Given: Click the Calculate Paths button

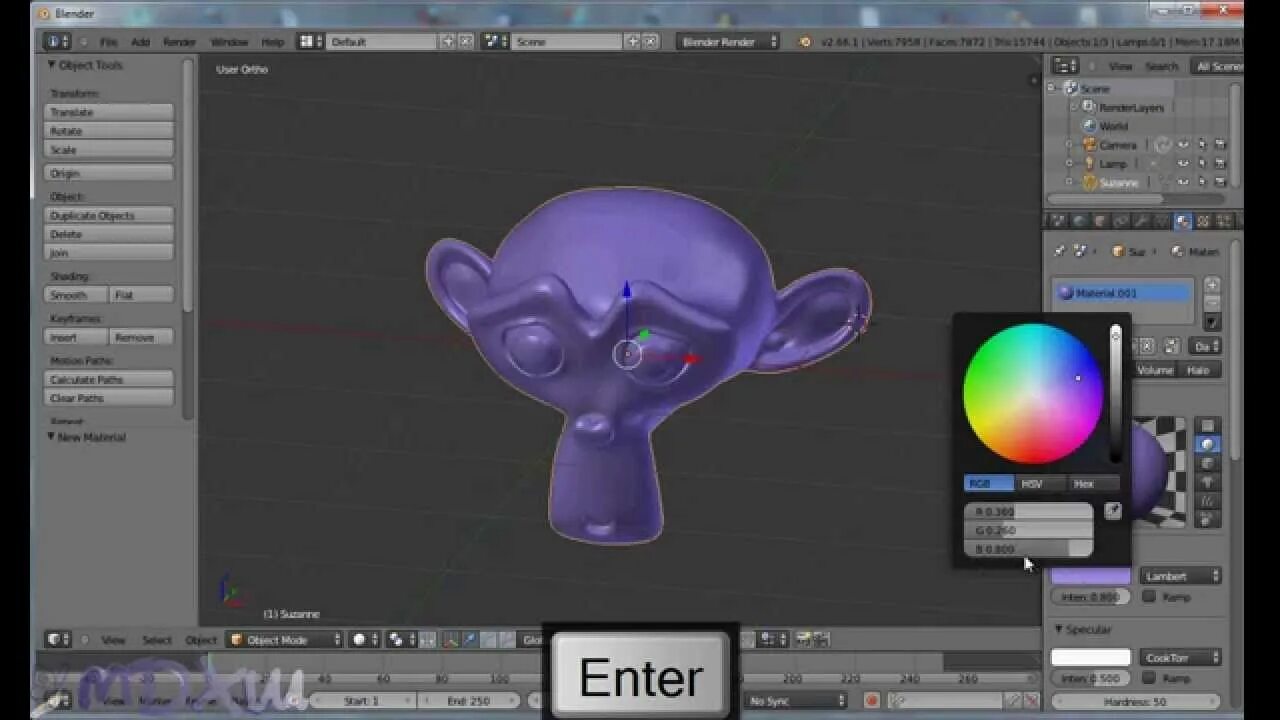Looking at the screenshot, I should (109, 379).
